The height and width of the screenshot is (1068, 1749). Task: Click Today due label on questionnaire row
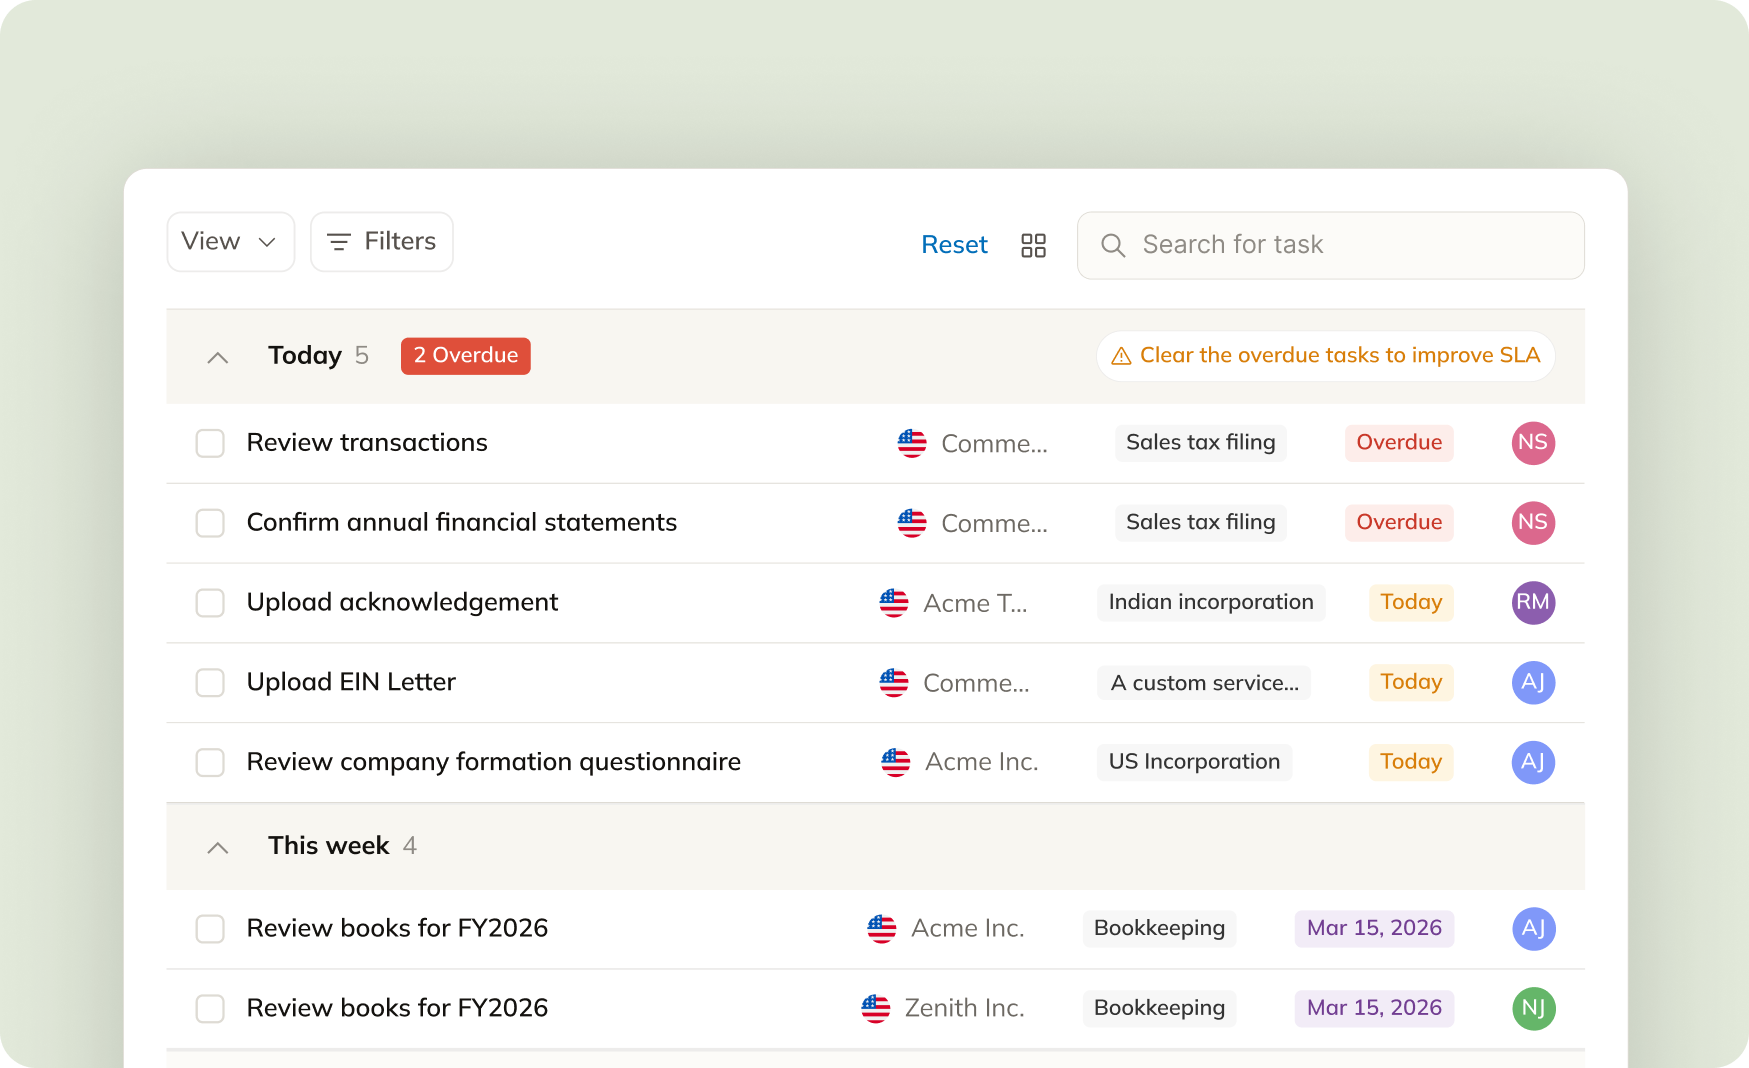[1411, 763]
